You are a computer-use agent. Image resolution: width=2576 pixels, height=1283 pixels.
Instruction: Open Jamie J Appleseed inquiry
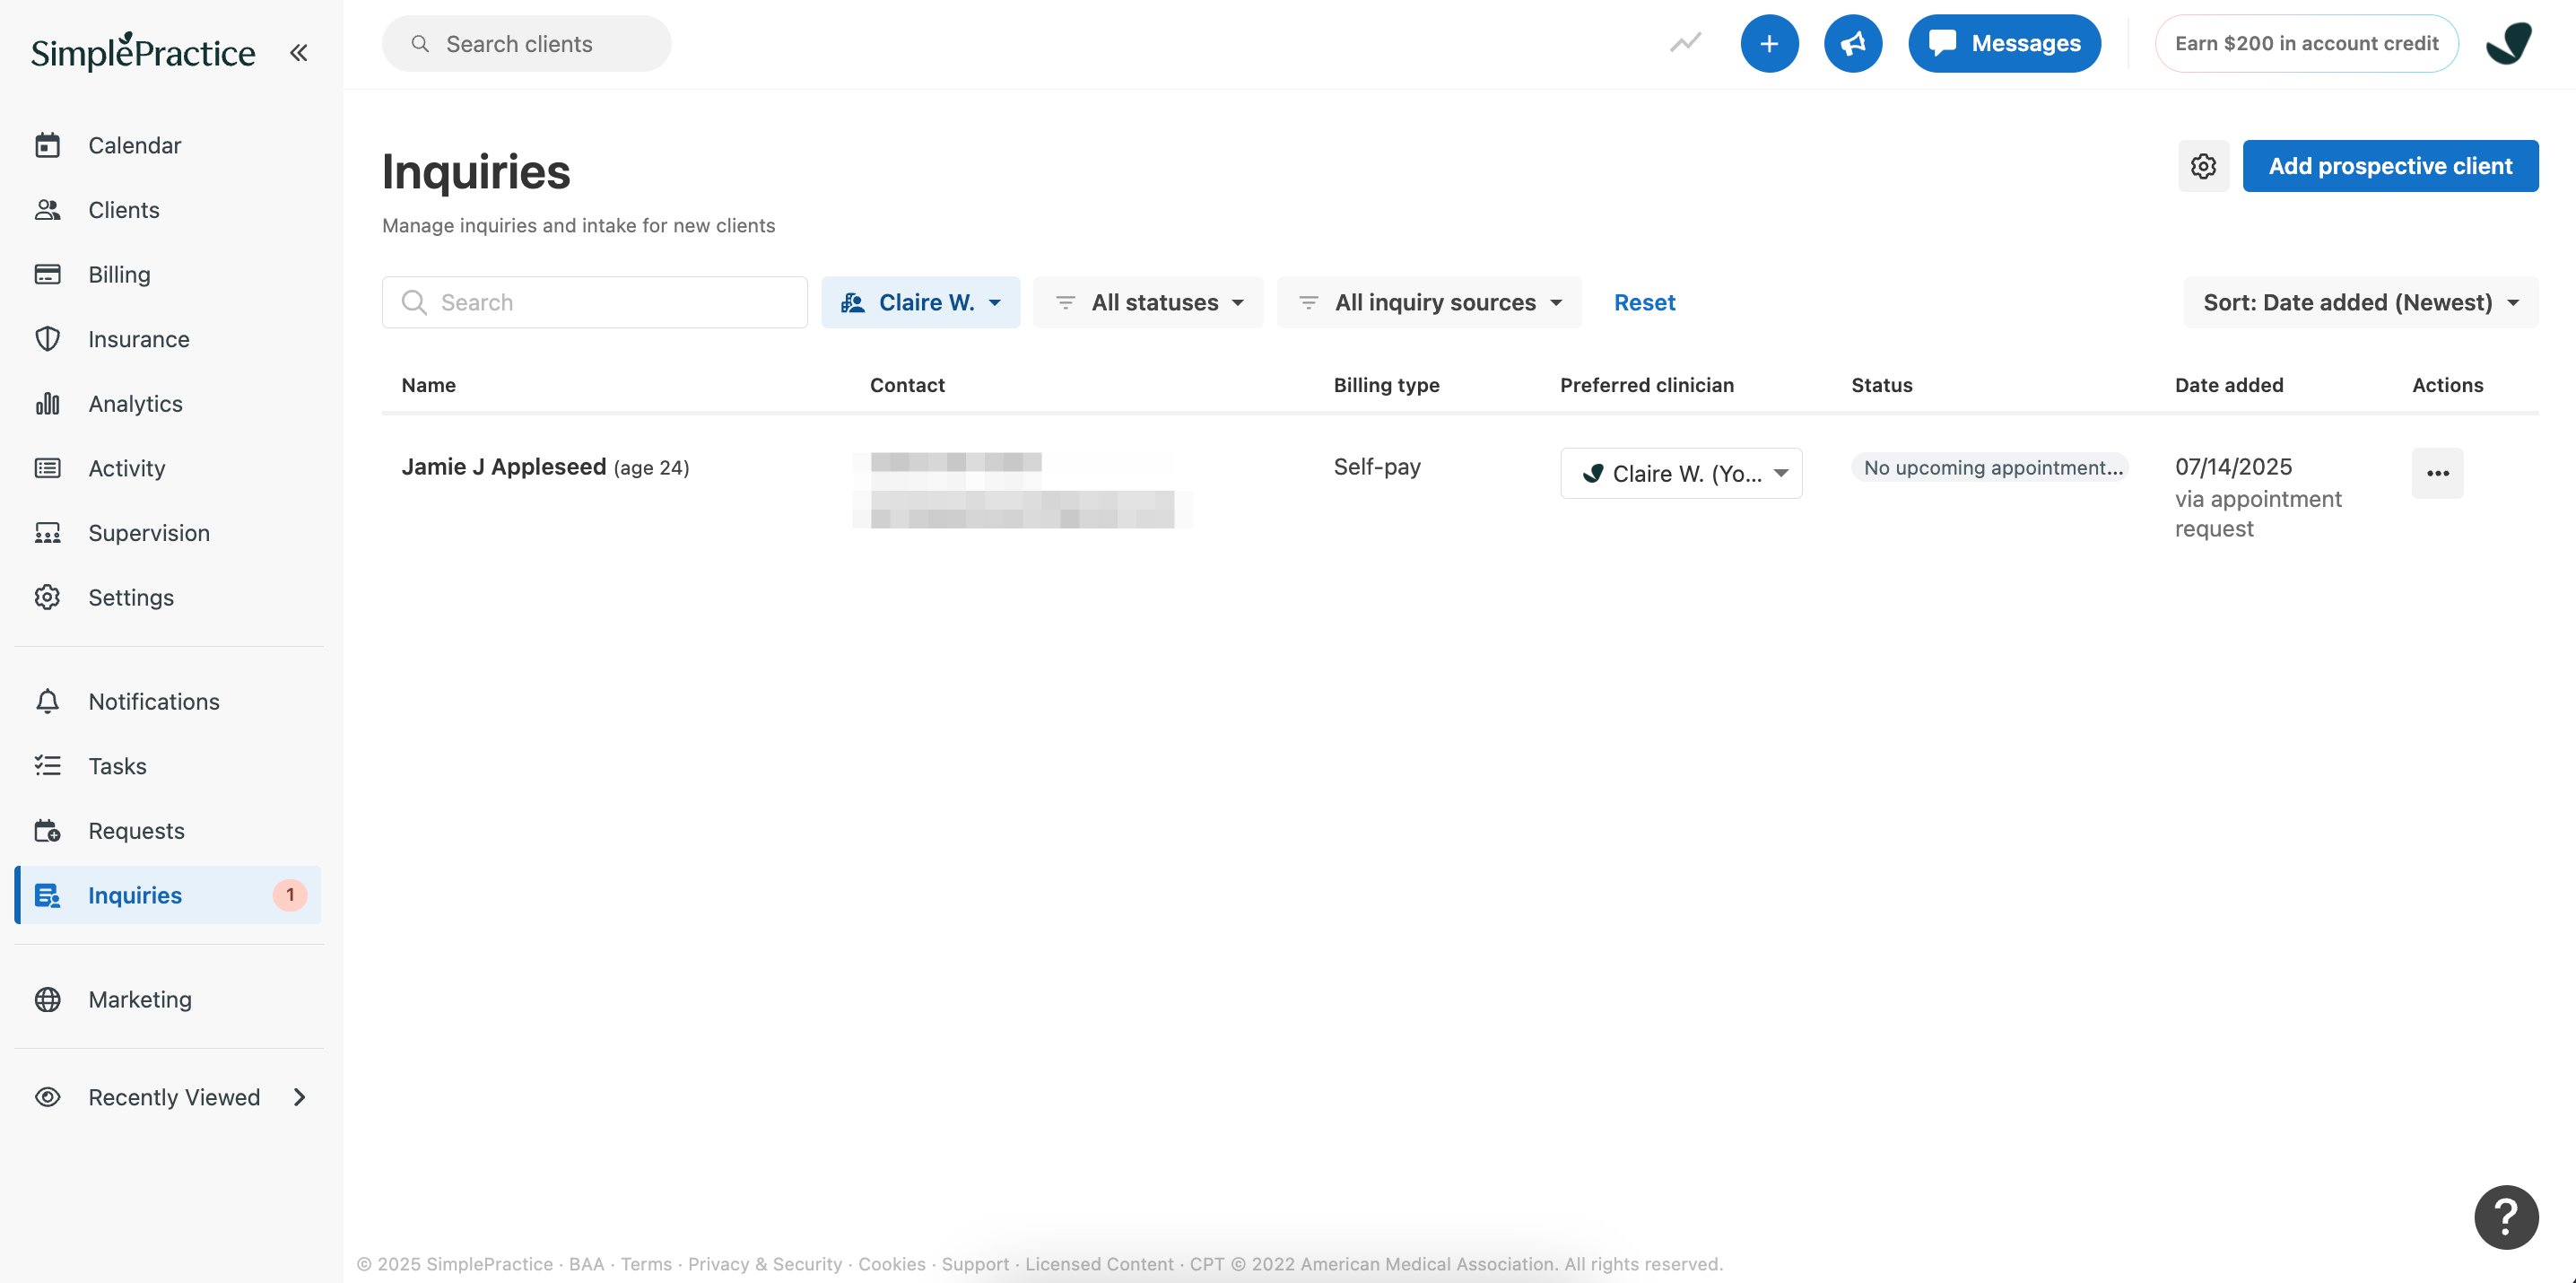point(503,467)
